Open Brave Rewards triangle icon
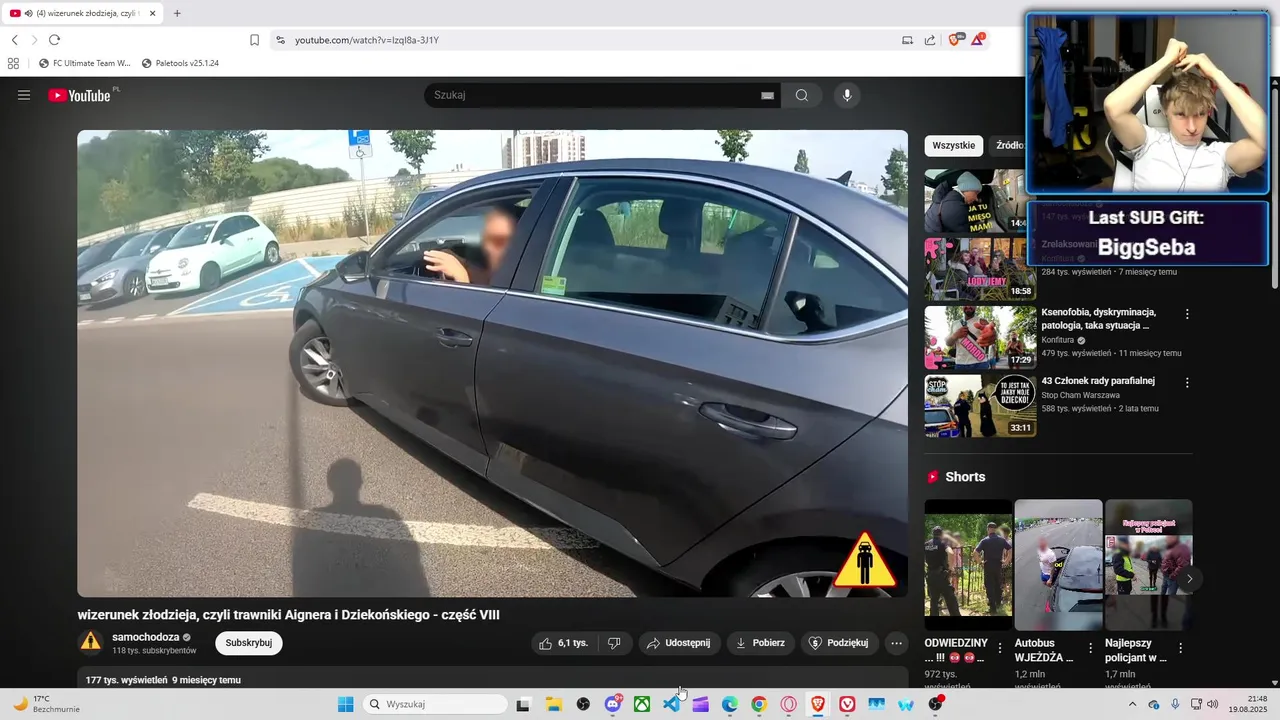This screenshot has height=720, width=1280. coord(978,39)
